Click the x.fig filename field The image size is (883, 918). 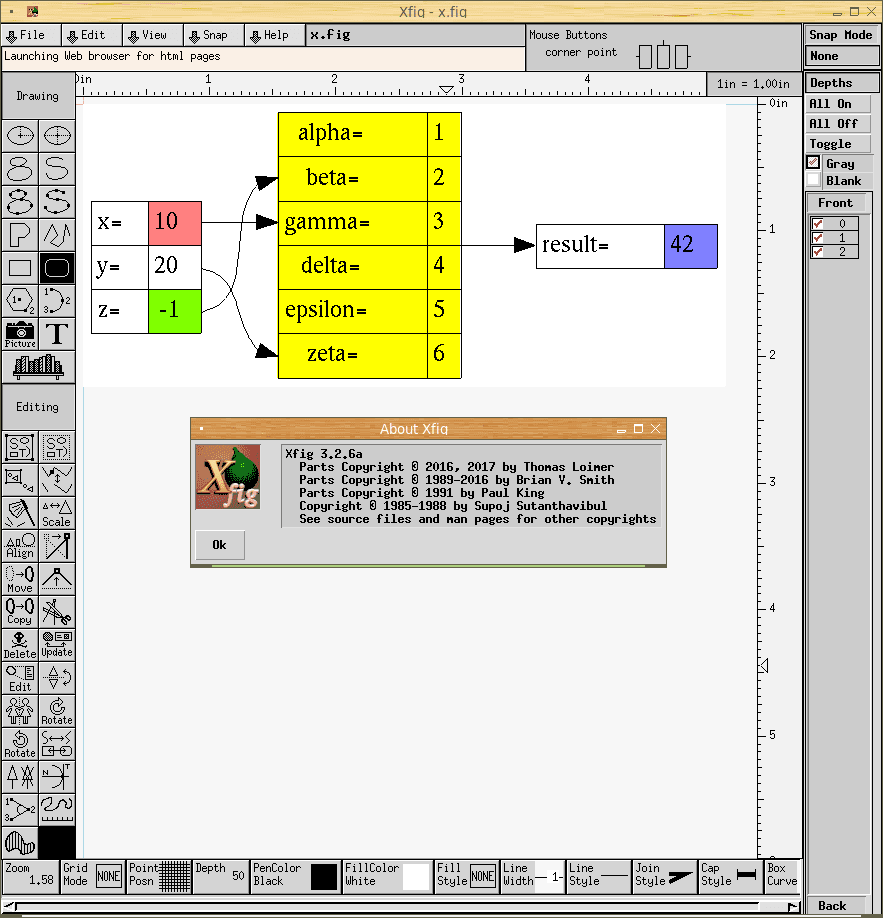tap(415, 35)
